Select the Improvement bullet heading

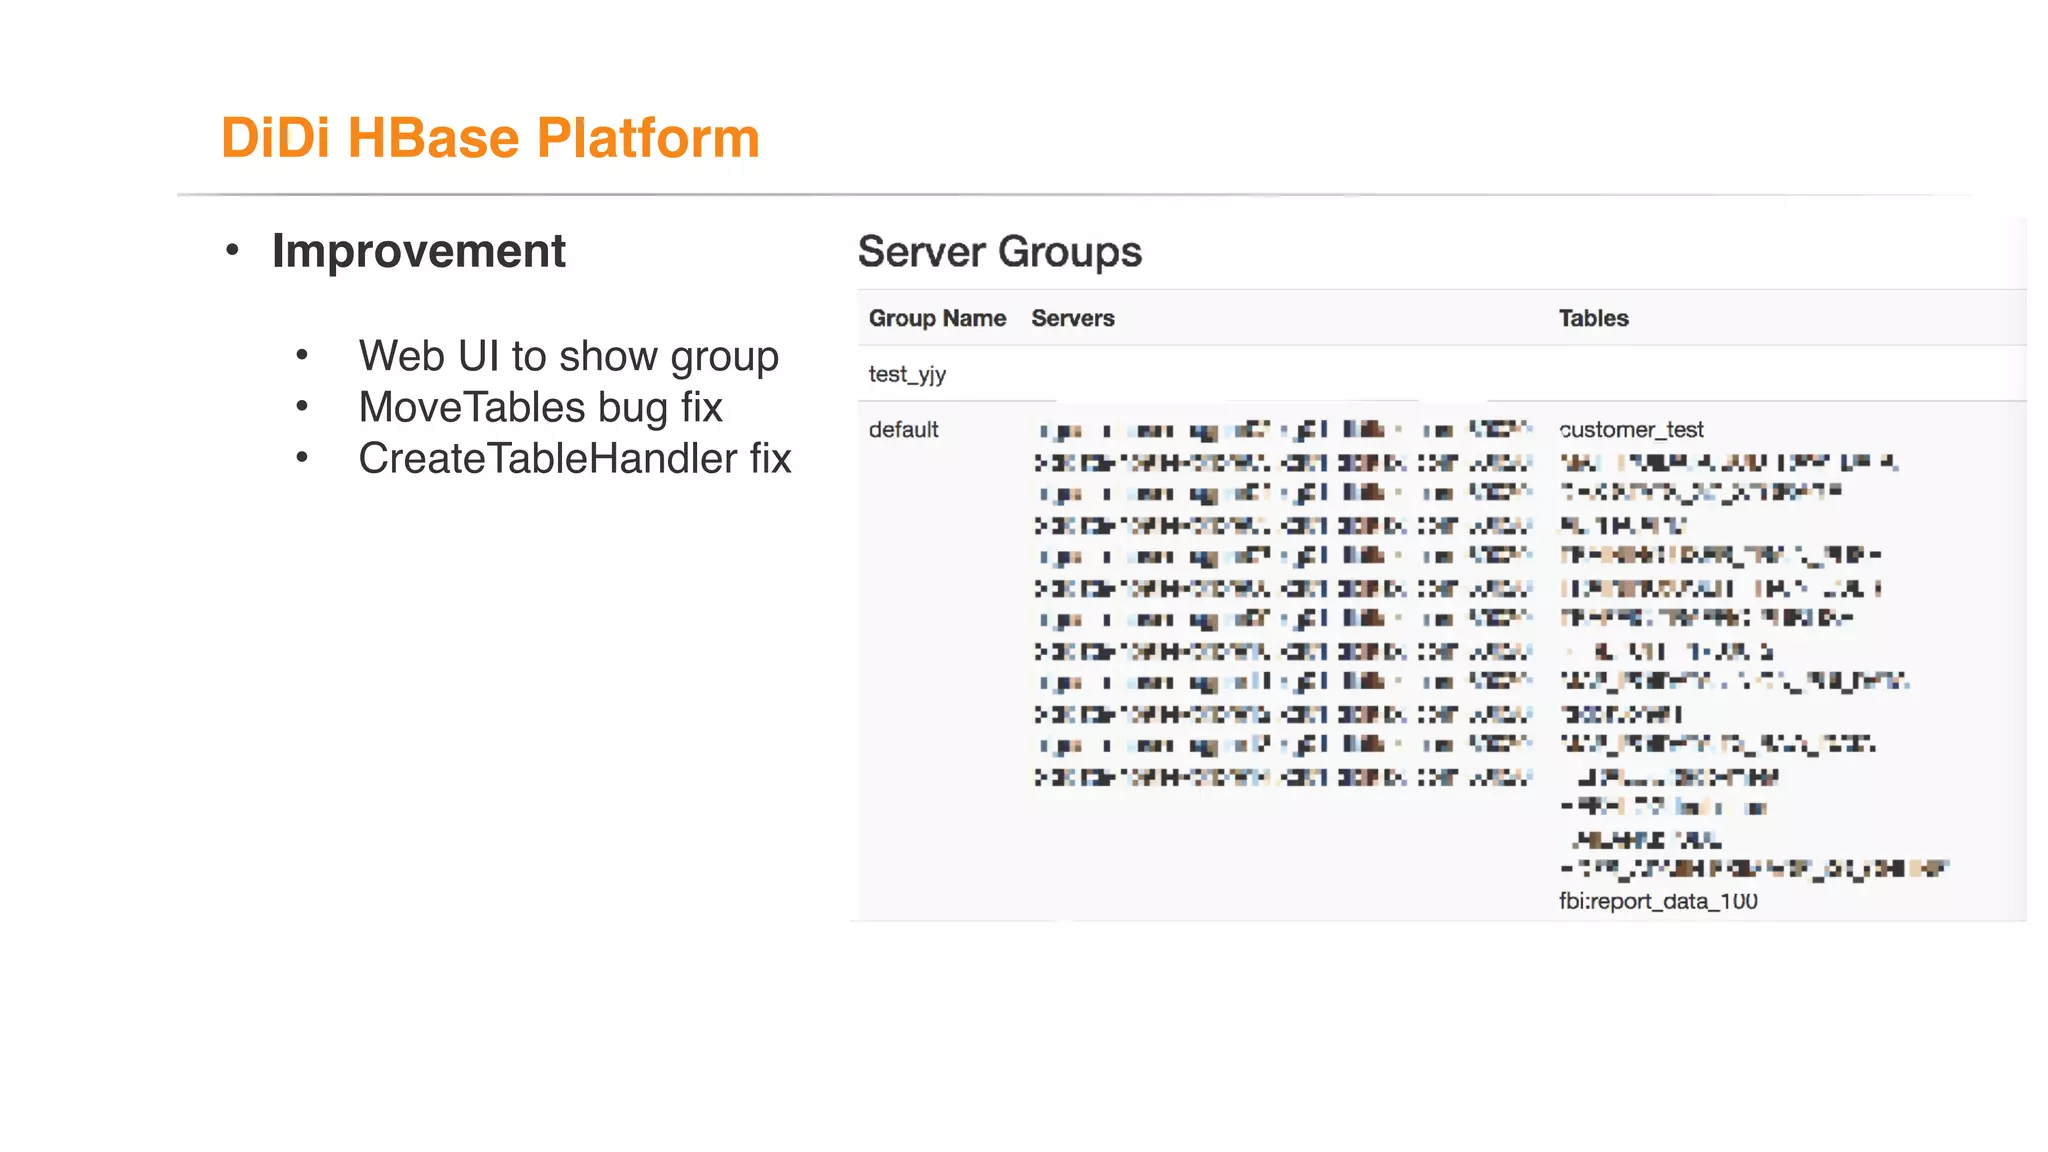coord(418,250)
